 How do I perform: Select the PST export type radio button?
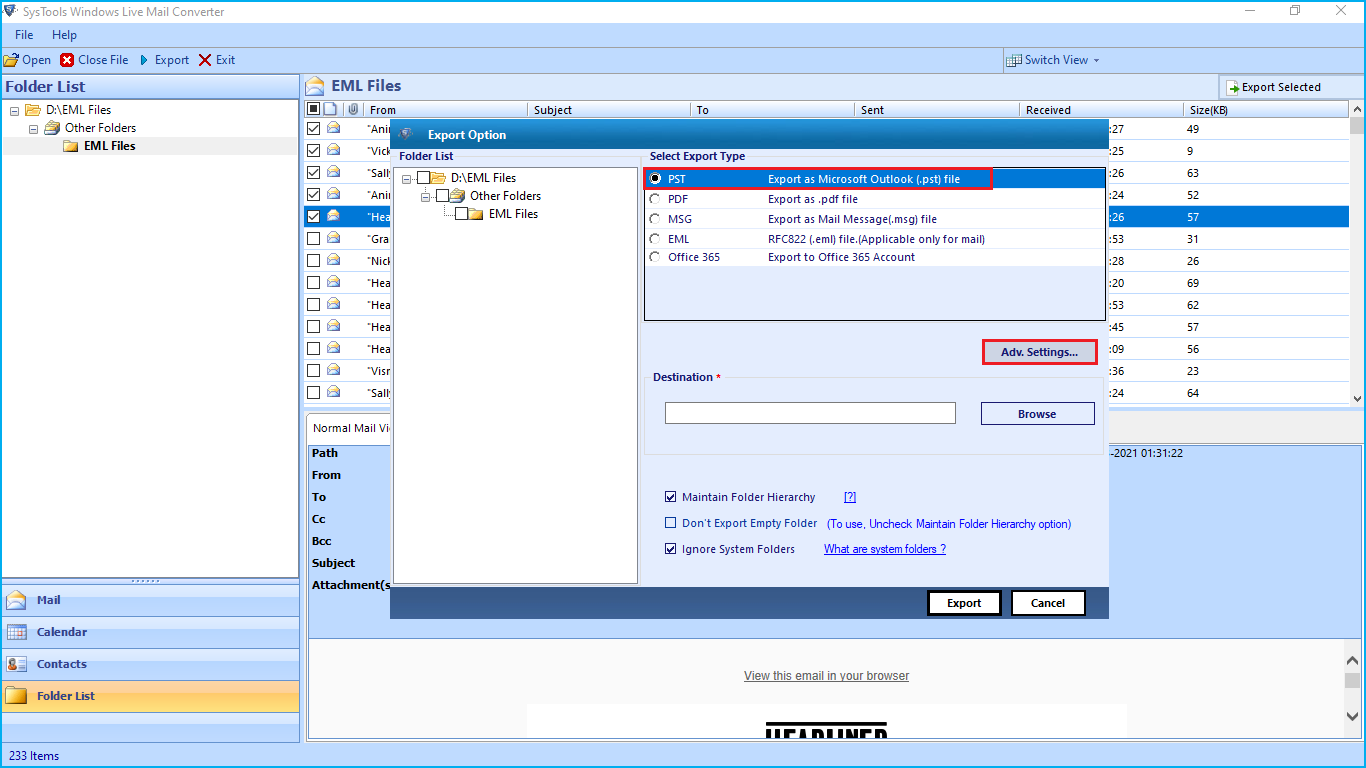click(x=656, y=179)
